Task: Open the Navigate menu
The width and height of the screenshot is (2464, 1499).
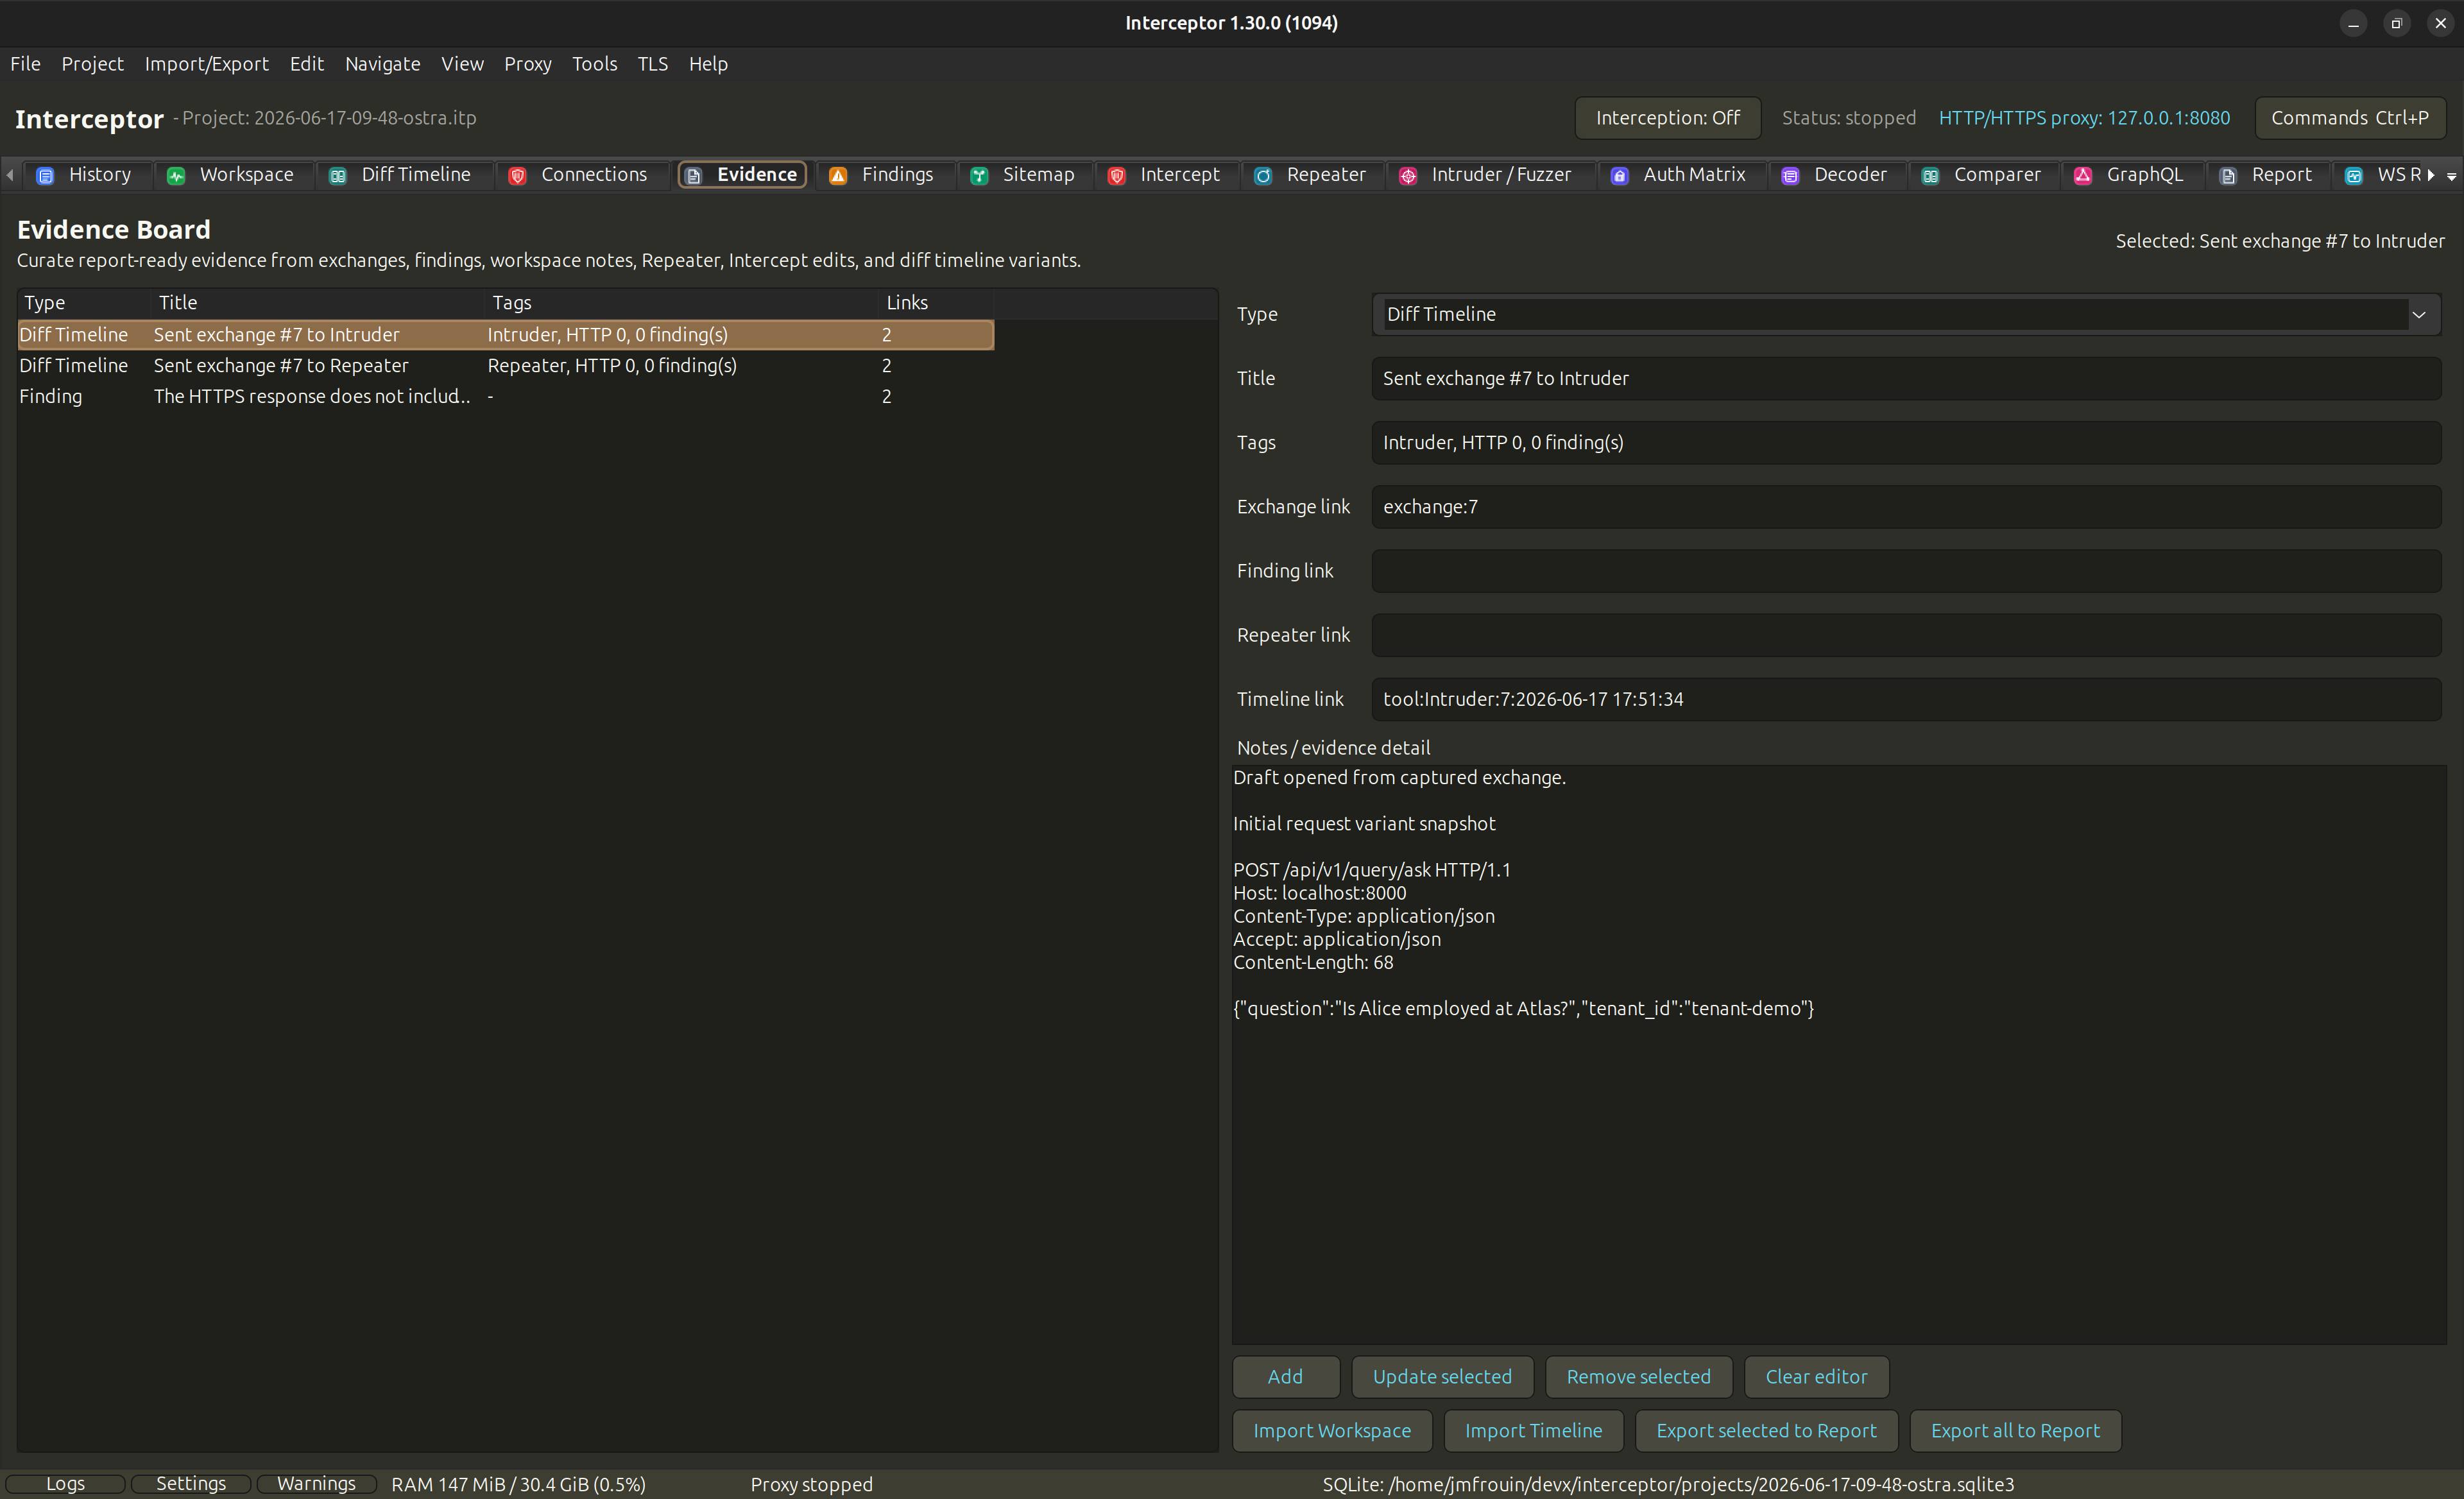Action: [382, 64]
